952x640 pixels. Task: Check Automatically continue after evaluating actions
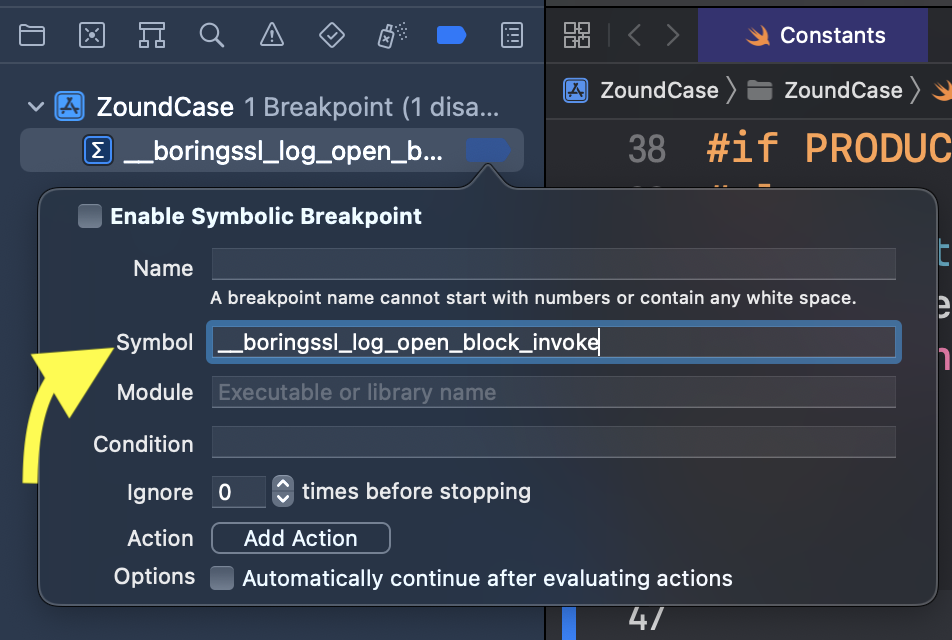tap(222, 578)
